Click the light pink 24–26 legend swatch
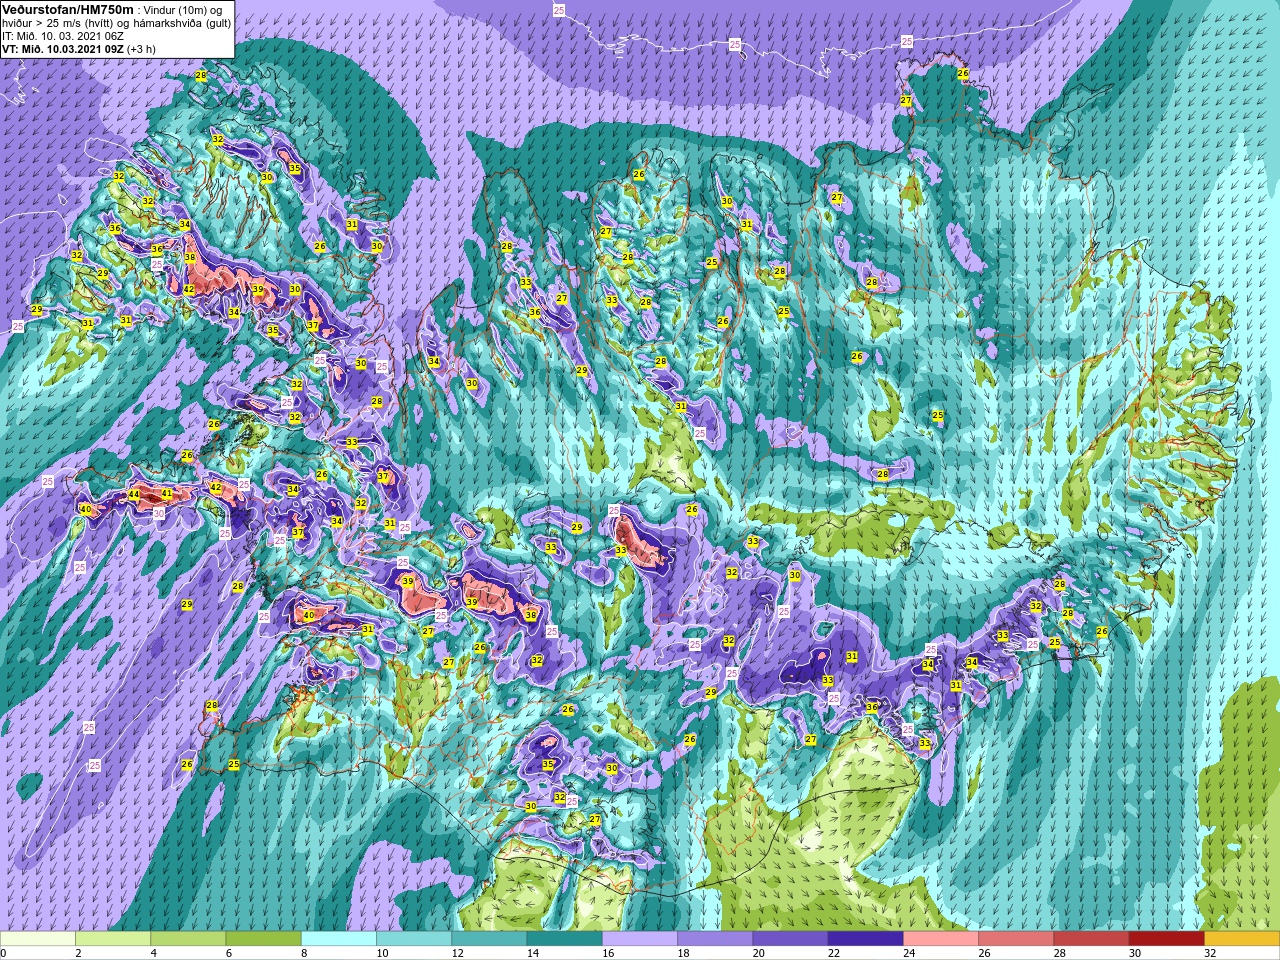Image resolution: width=1280 pixels, height=960 pixels. tap(941, 939)
